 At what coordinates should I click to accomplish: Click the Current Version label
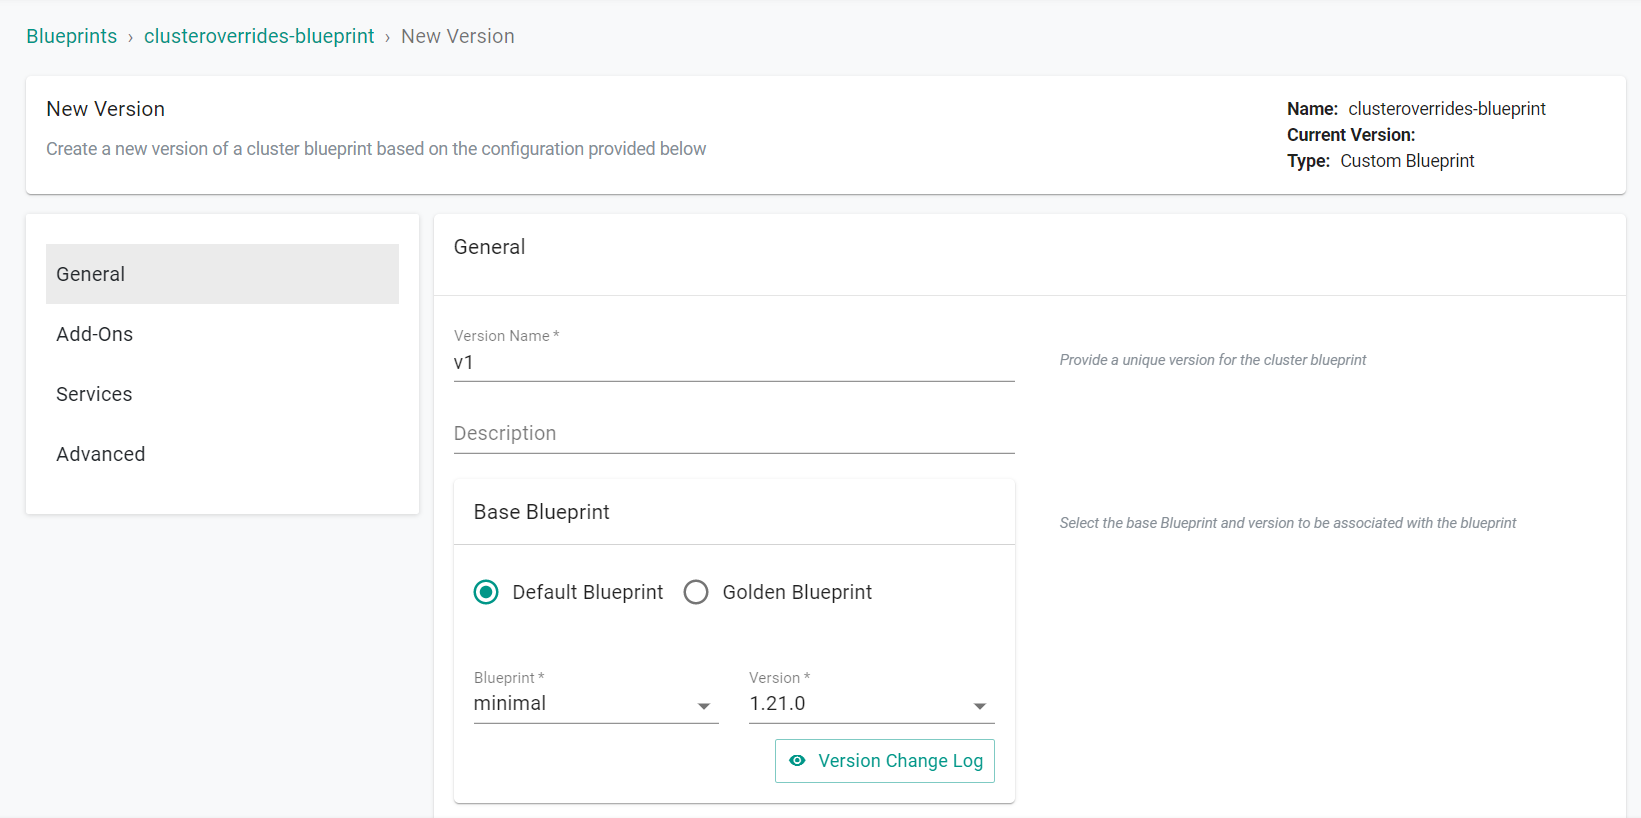click(1351, 135)
